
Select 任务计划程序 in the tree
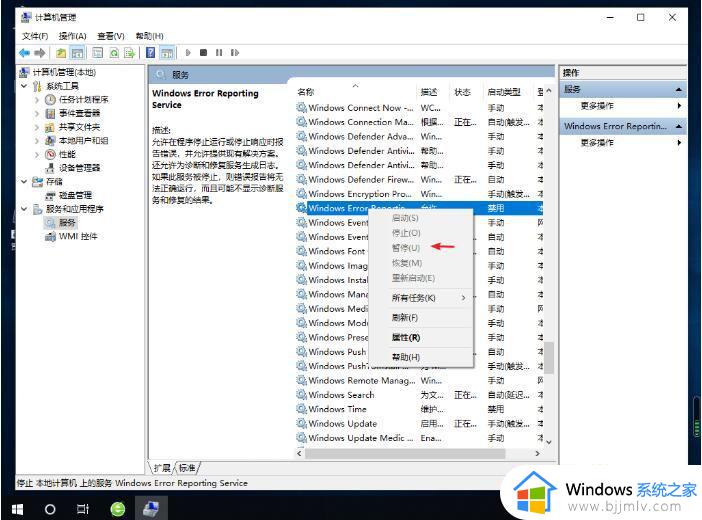pyautogui.click(x=83, y=99)
